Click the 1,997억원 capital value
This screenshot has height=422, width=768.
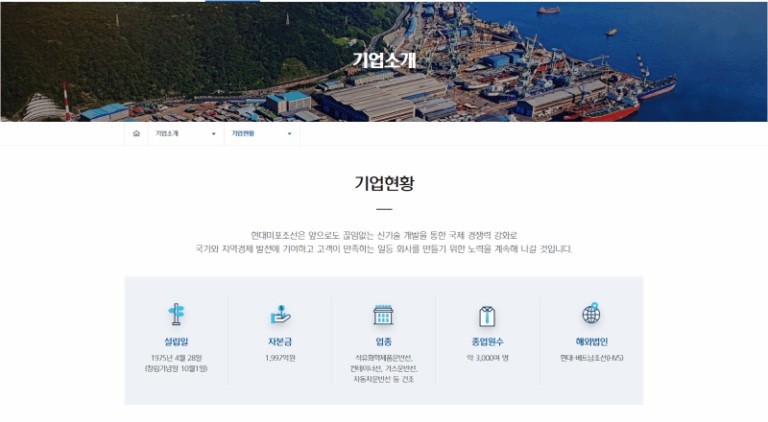[x=280, y=358]
